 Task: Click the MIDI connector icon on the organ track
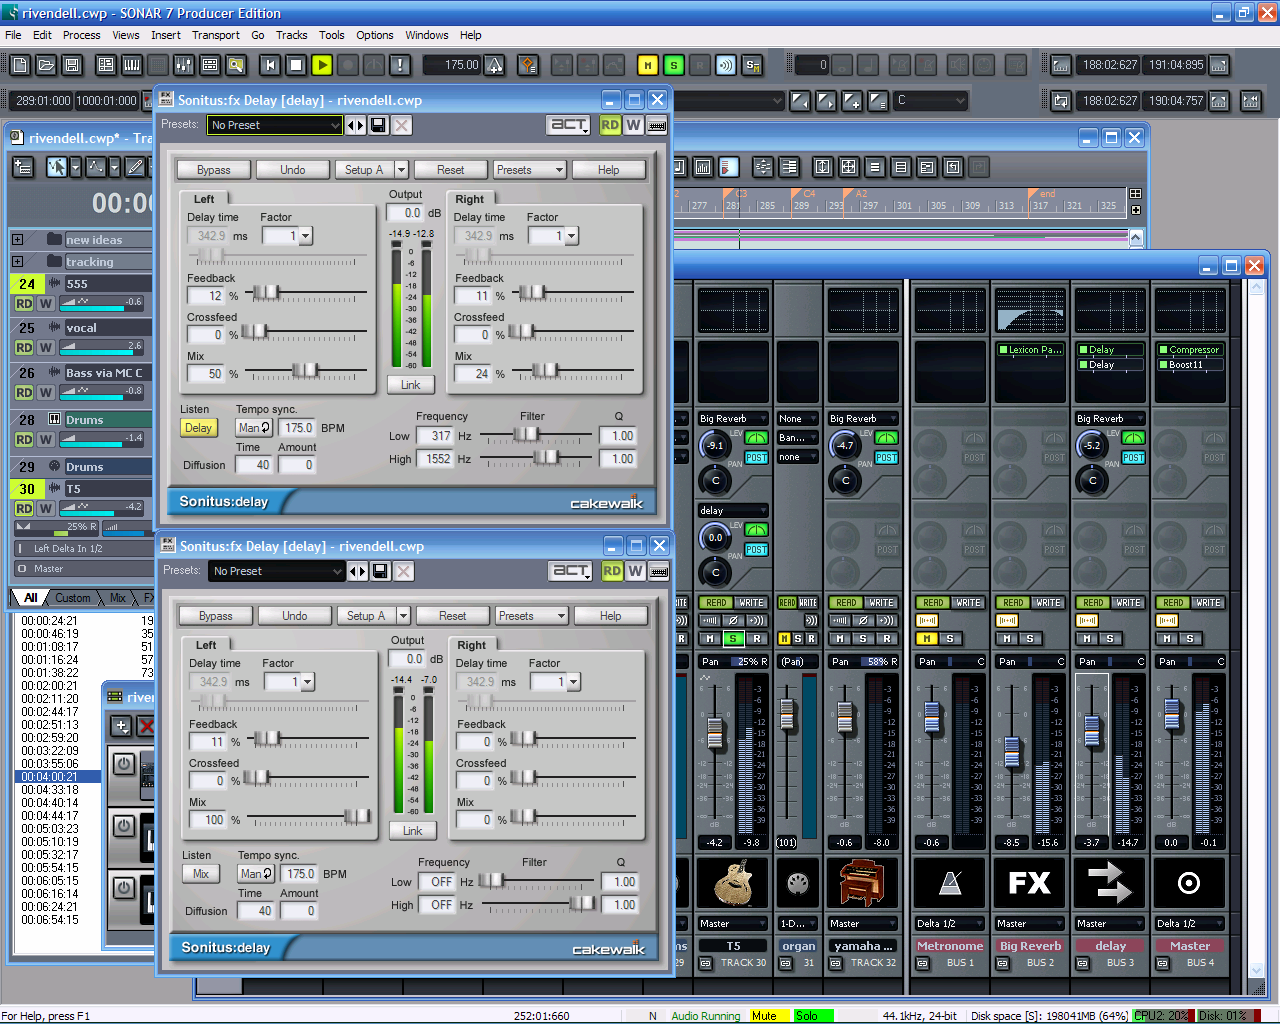click(x=798, y=883)
